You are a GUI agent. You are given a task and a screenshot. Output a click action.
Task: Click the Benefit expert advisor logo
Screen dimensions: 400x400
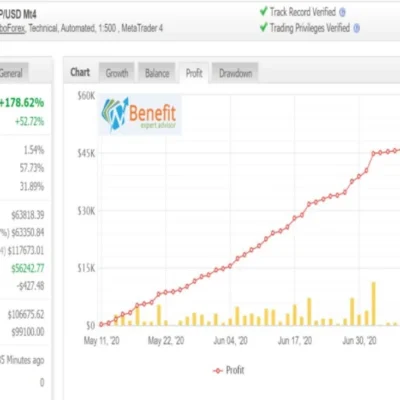[x=140, y=115]
